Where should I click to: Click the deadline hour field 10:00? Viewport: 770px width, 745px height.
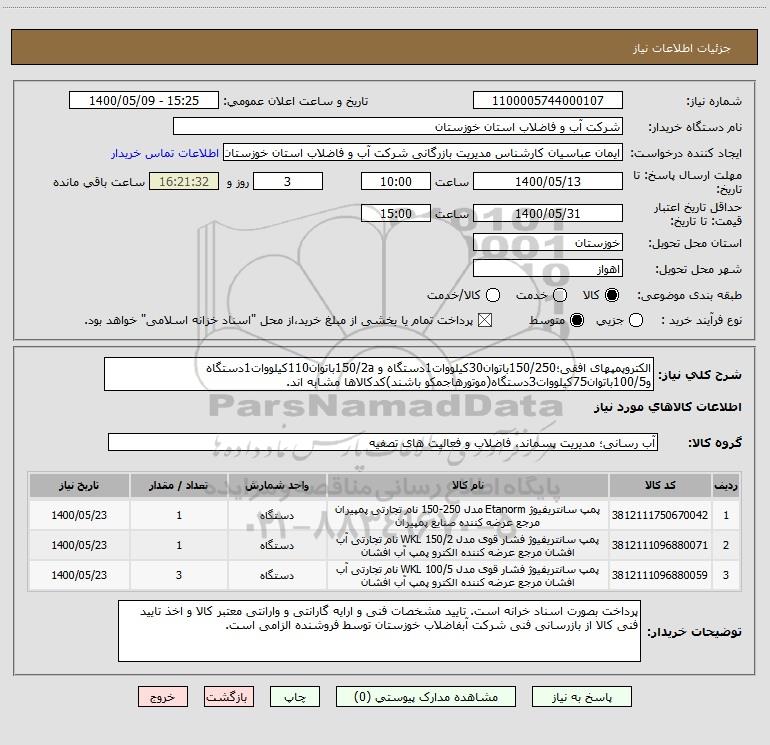click(396, 181)
